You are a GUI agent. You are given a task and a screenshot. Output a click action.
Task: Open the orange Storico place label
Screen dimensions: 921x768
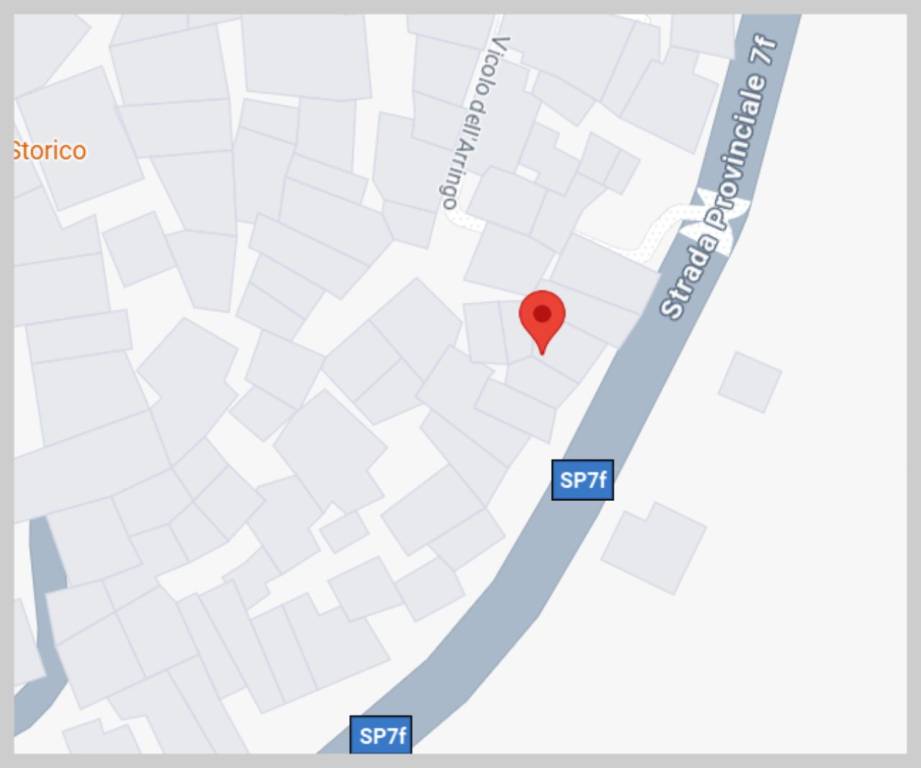click(49, 151)
